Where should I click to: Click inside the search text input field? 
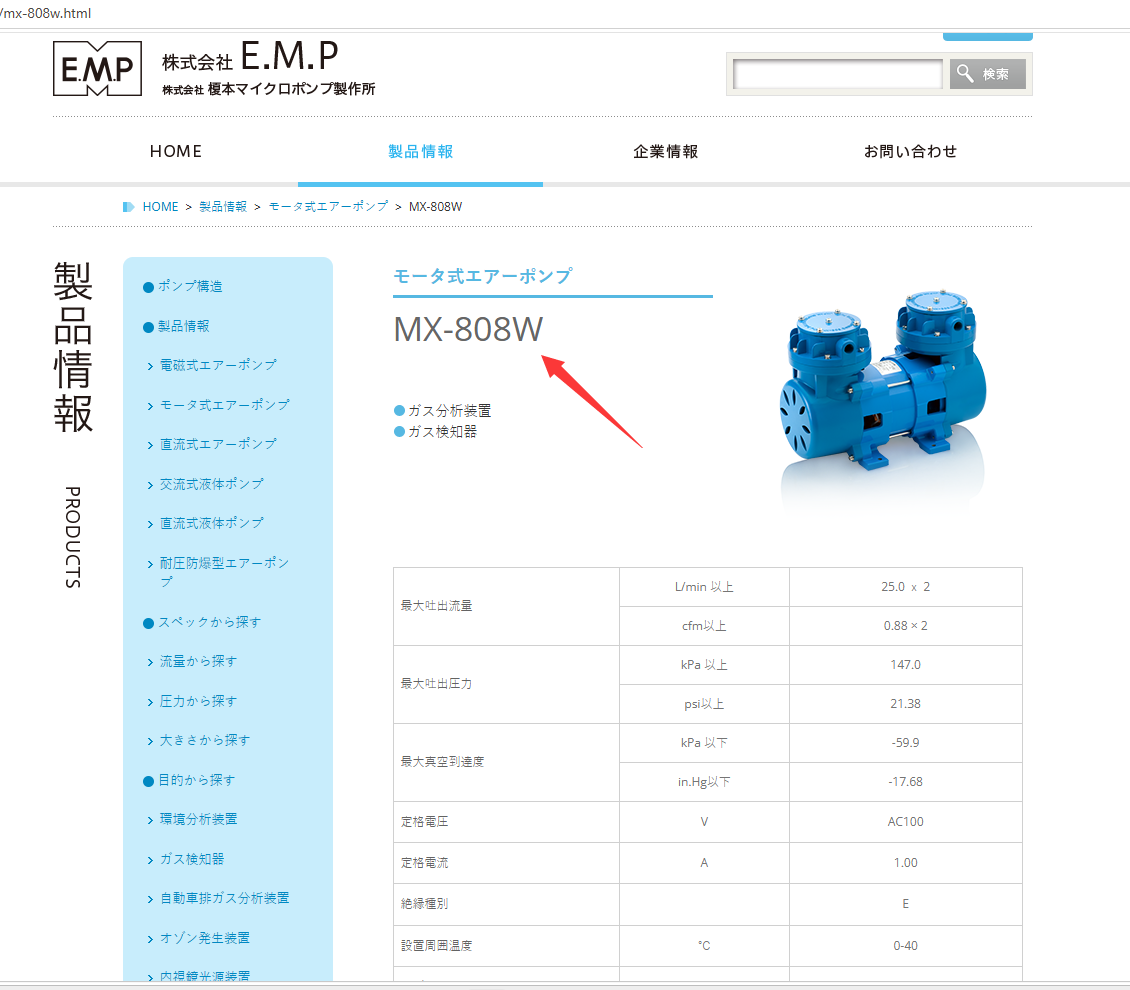tap(837, 73)
